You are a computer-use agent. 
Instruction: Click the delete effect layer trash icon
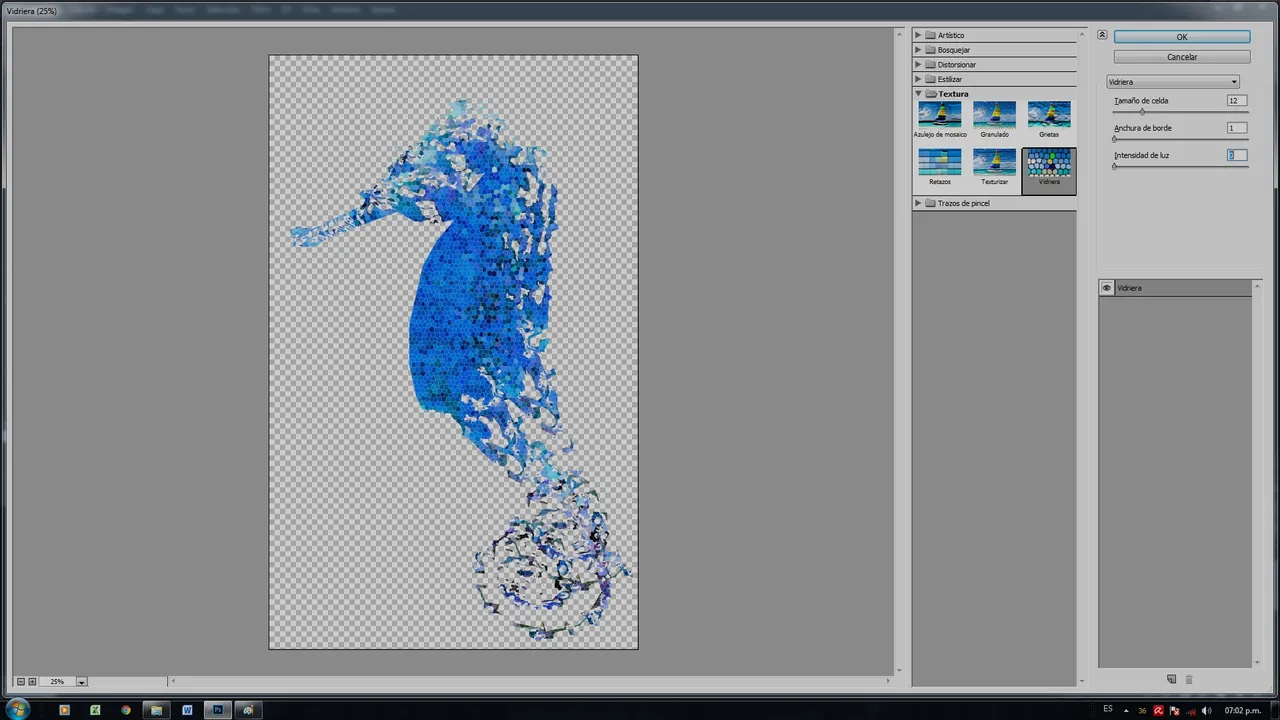[x=1189, y=679]
